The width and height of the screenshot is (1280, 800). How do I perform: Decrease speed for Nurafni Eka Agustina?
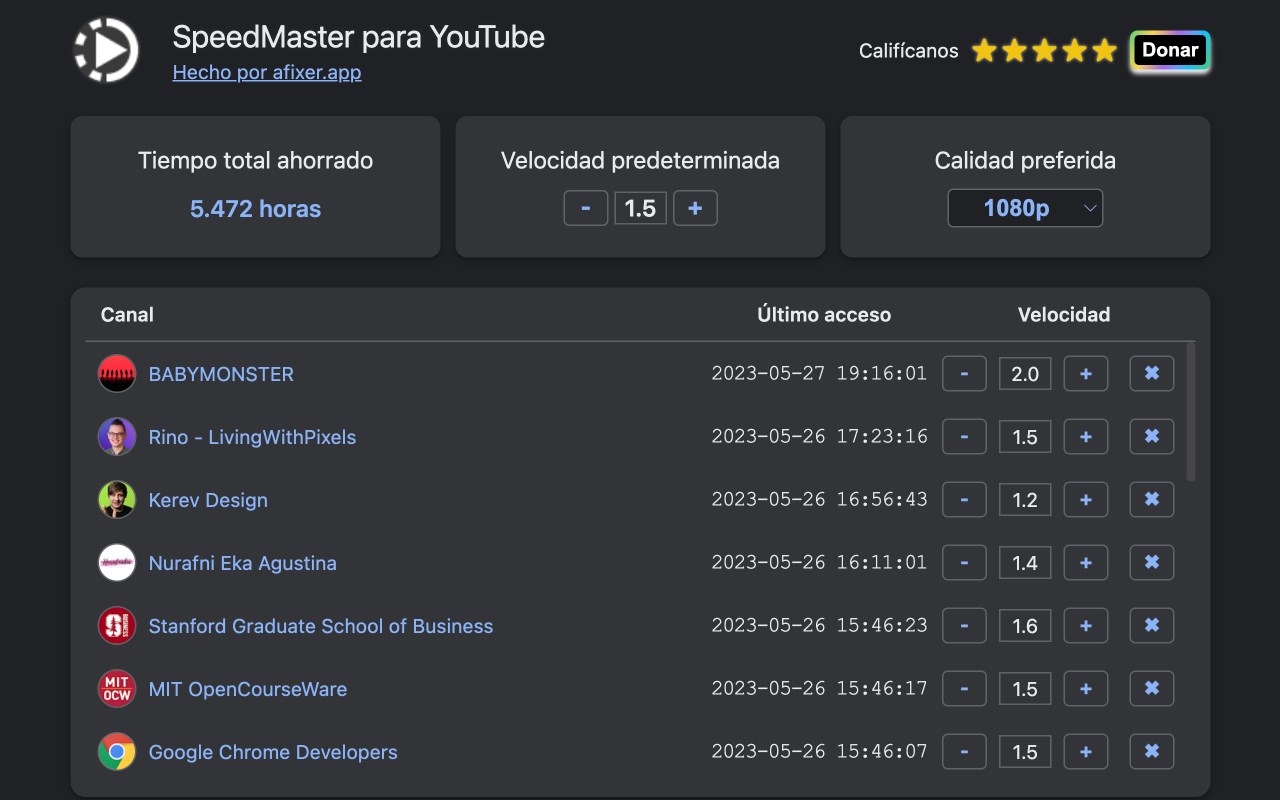[964, 563]
